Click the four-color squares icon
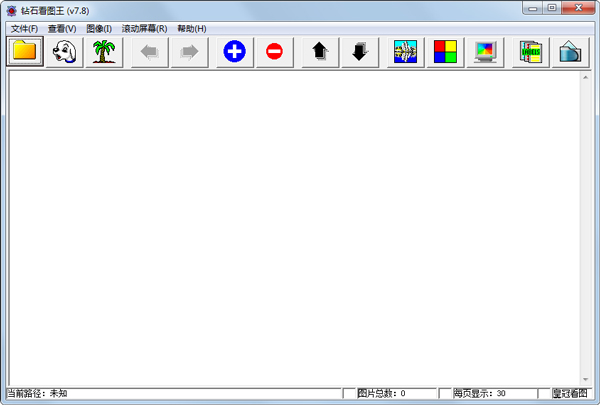Viewport: 600px width, 405px height. click(445, 51)
